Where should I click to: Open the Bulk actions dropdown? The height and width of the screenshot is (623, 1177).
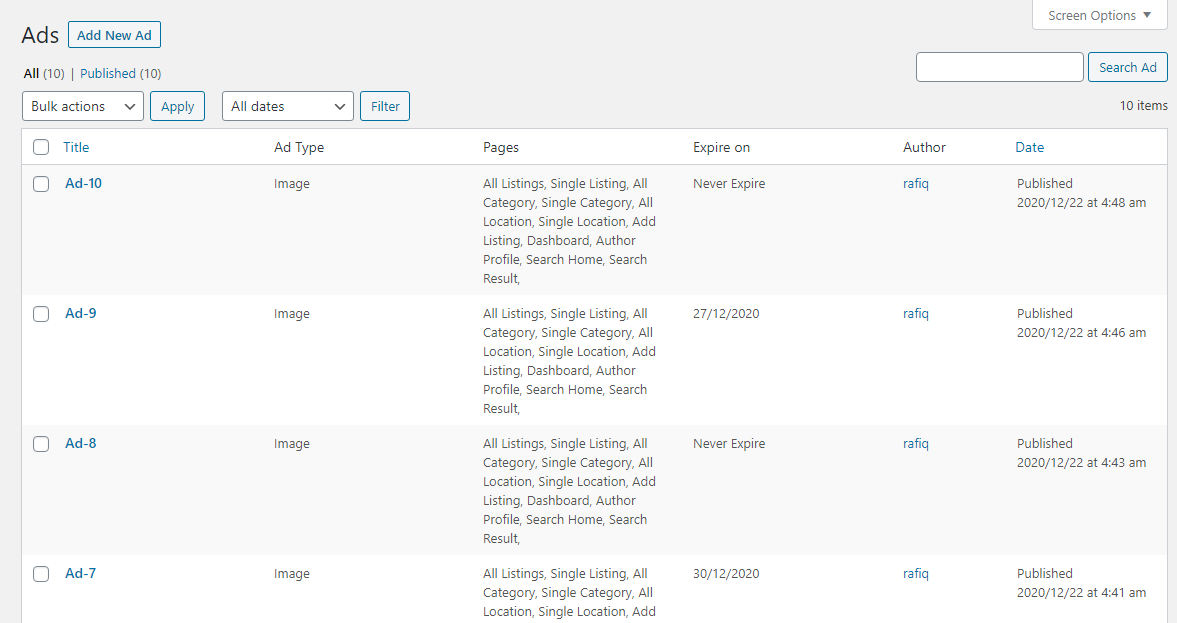point(82,106)
